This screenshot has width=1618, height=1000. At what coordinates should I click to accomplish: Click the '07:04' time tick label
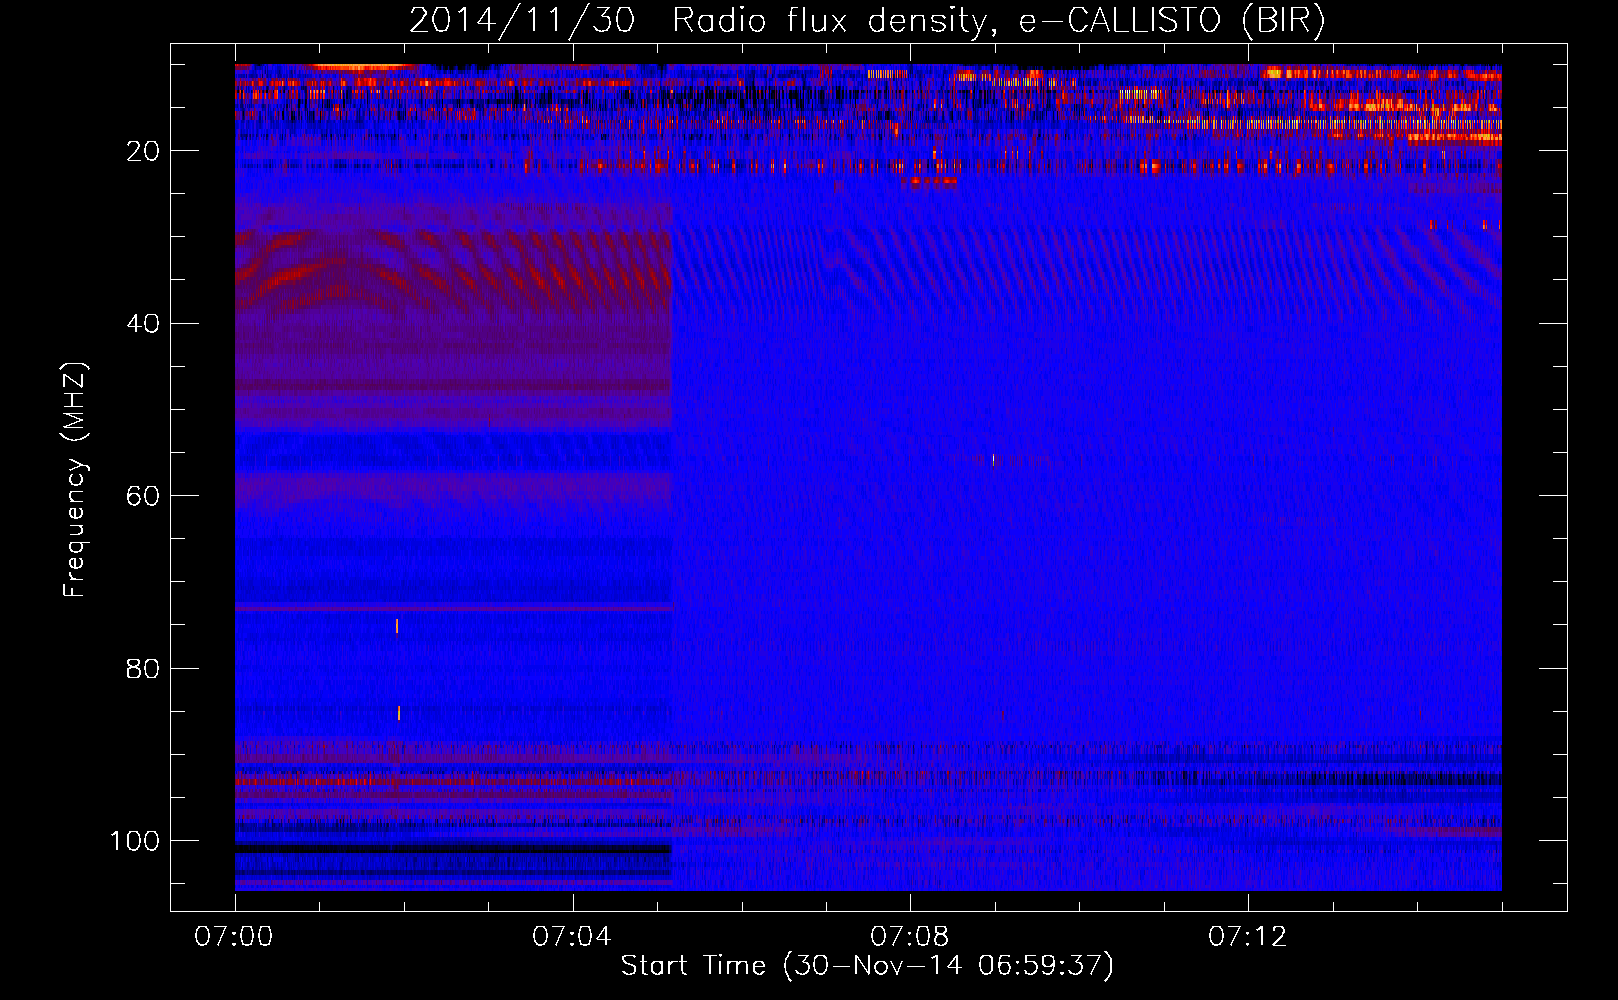coord(572,937)
